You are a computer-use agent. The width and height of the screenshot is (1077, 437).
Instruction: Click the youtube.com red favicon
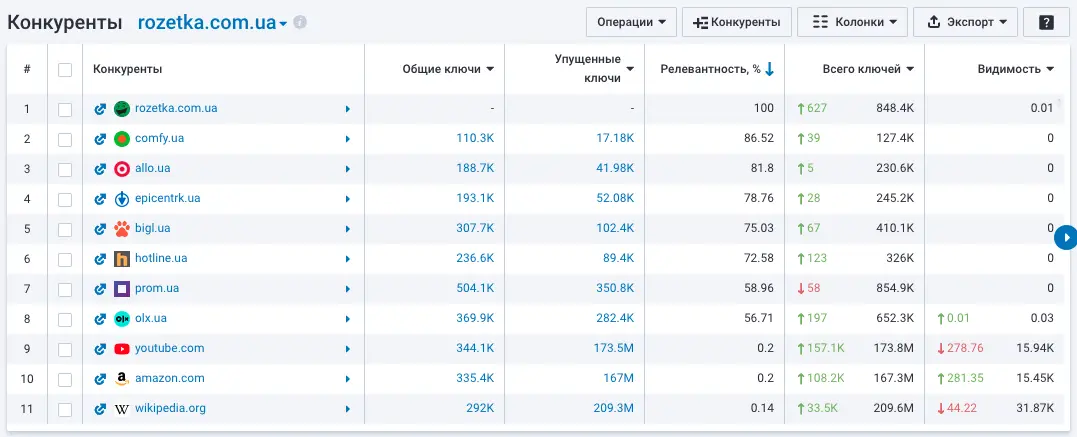pos(122,348)
